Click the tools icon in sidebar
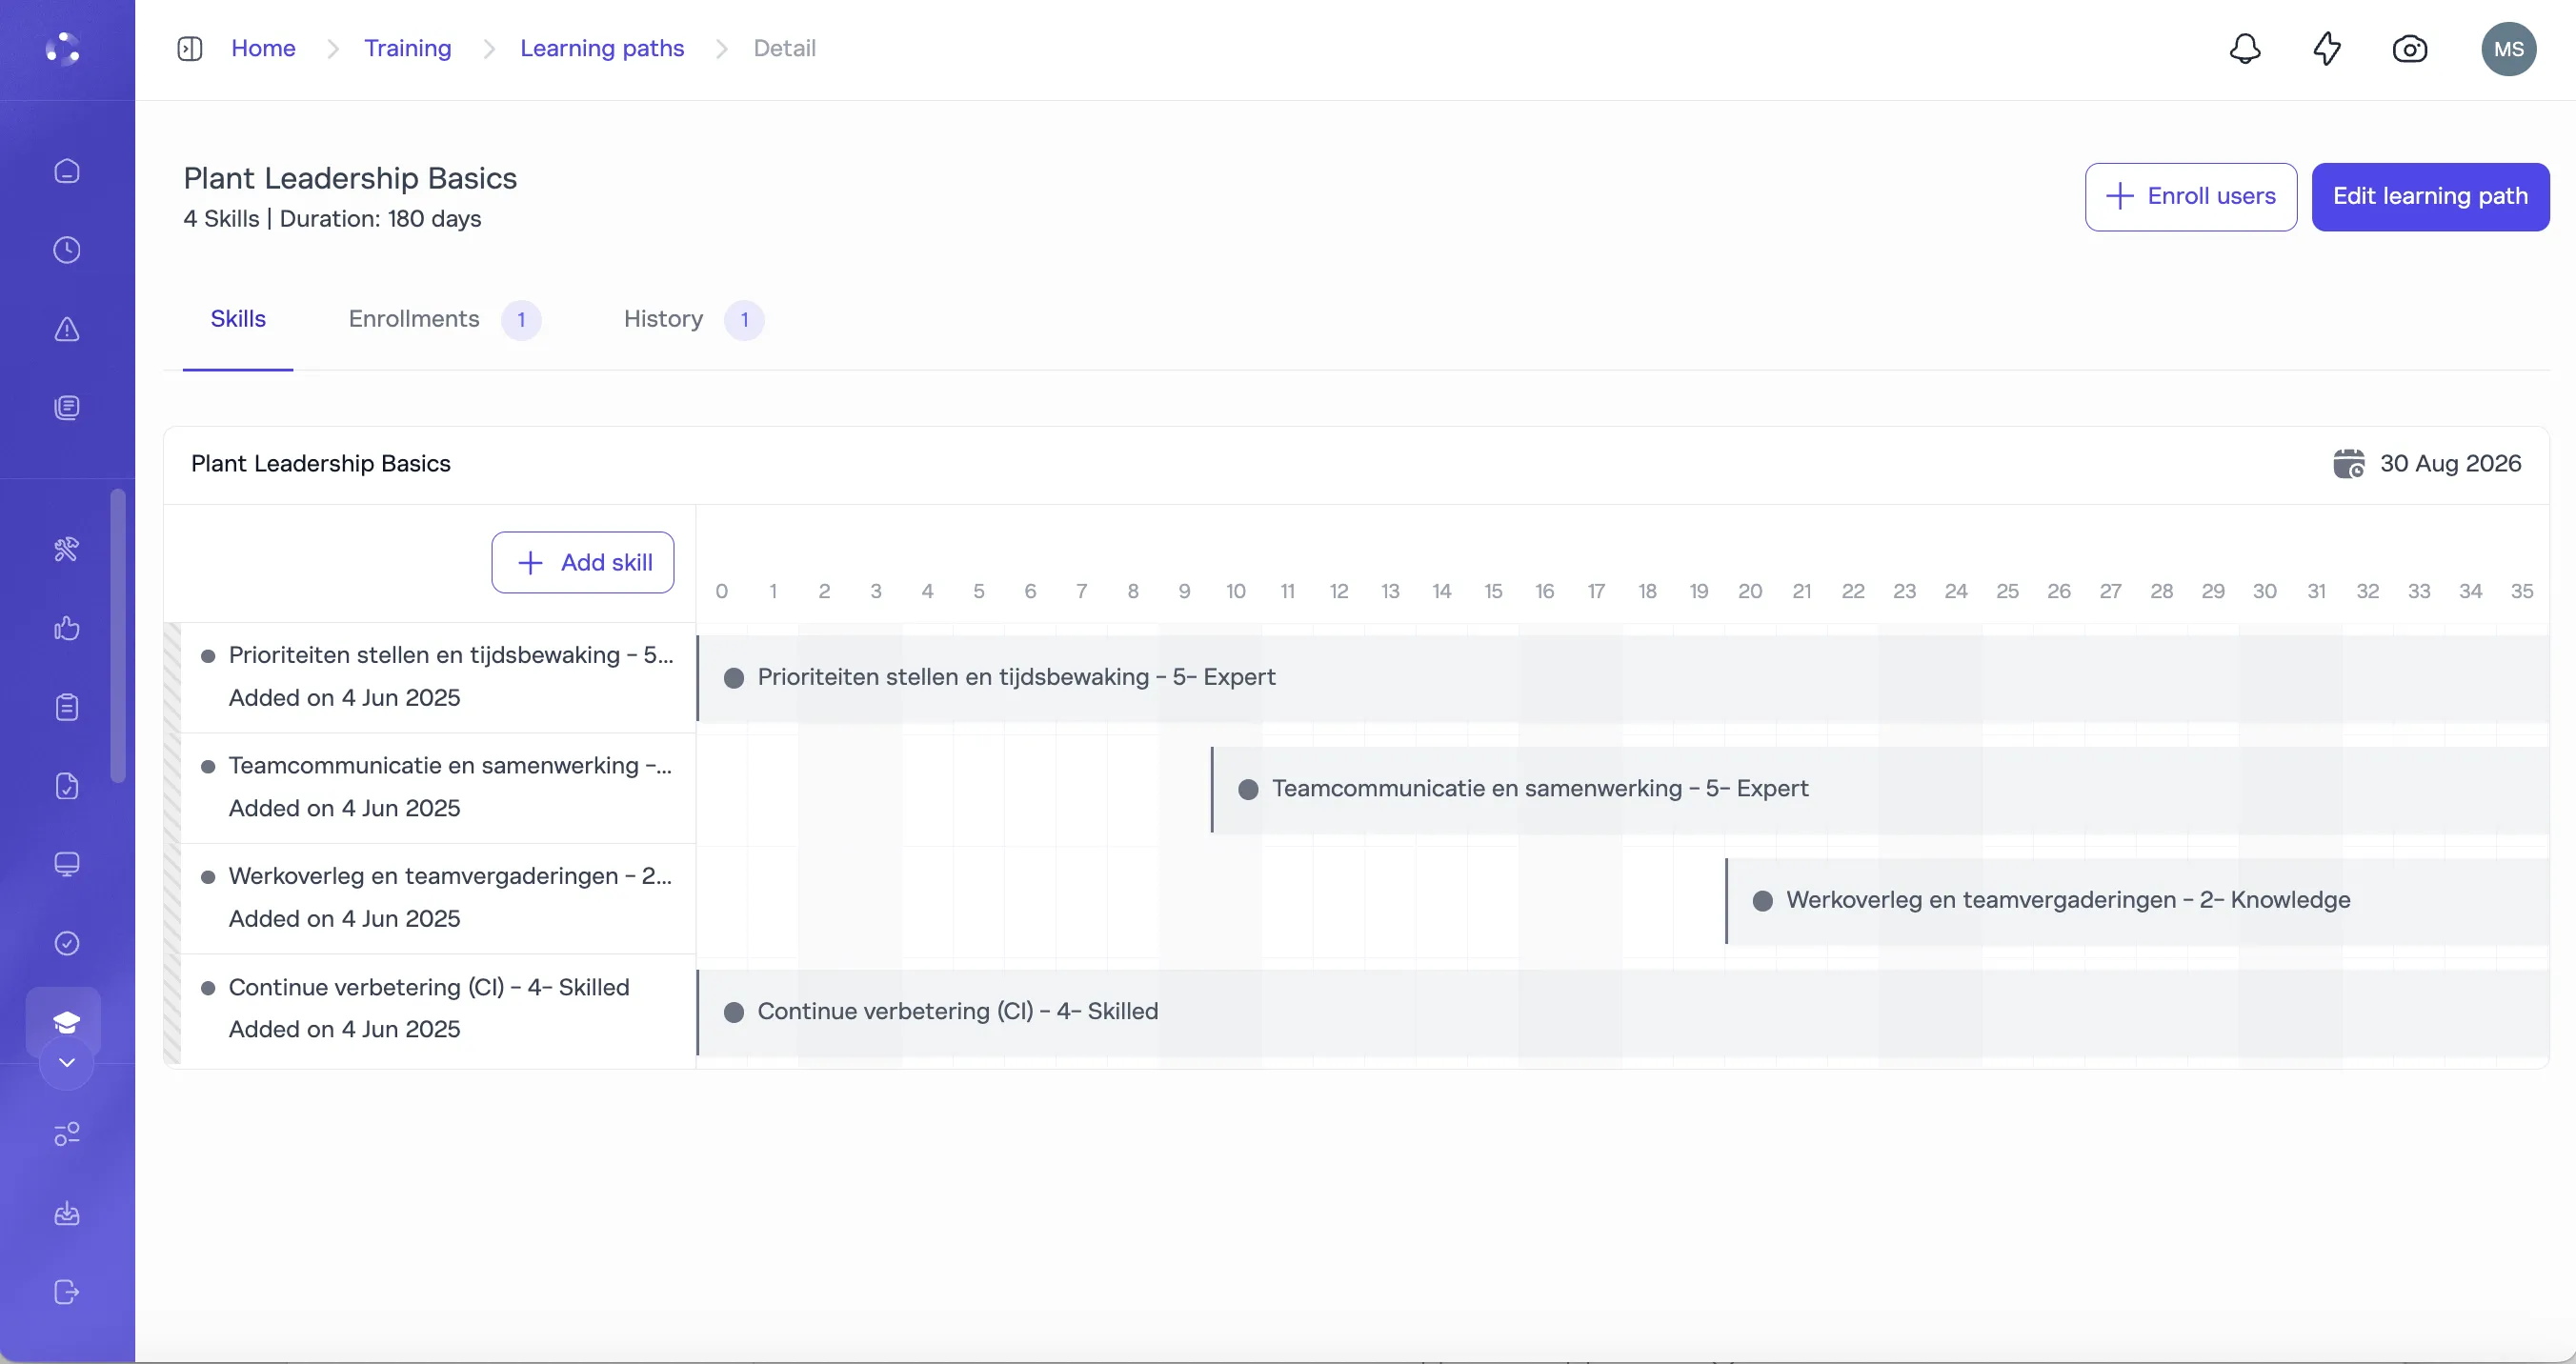The height and width of the screenshot is (1364, 2576). tap(66, 548)
